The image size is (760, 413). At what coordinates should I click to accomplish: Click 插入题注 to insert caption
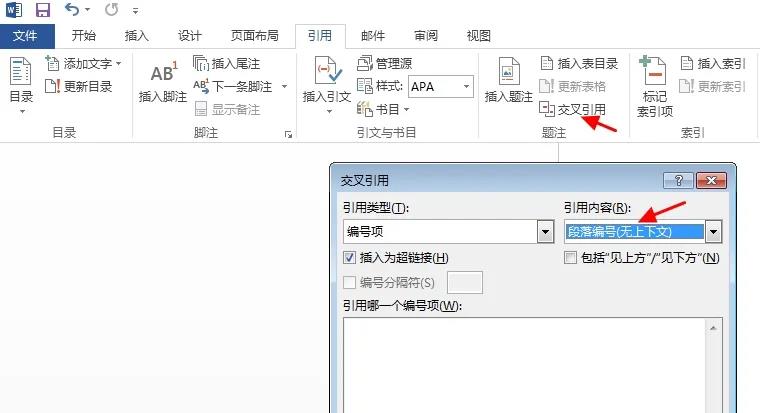click(508, 81)
